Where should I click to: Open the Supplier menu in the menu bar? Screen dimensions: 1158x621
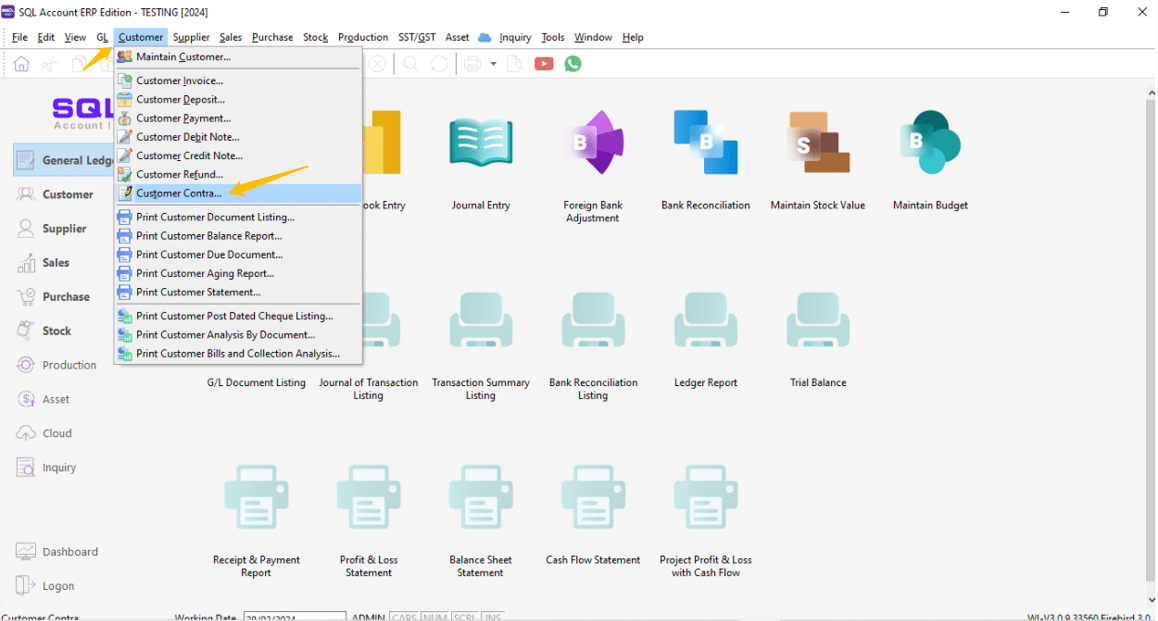[191, 37]
